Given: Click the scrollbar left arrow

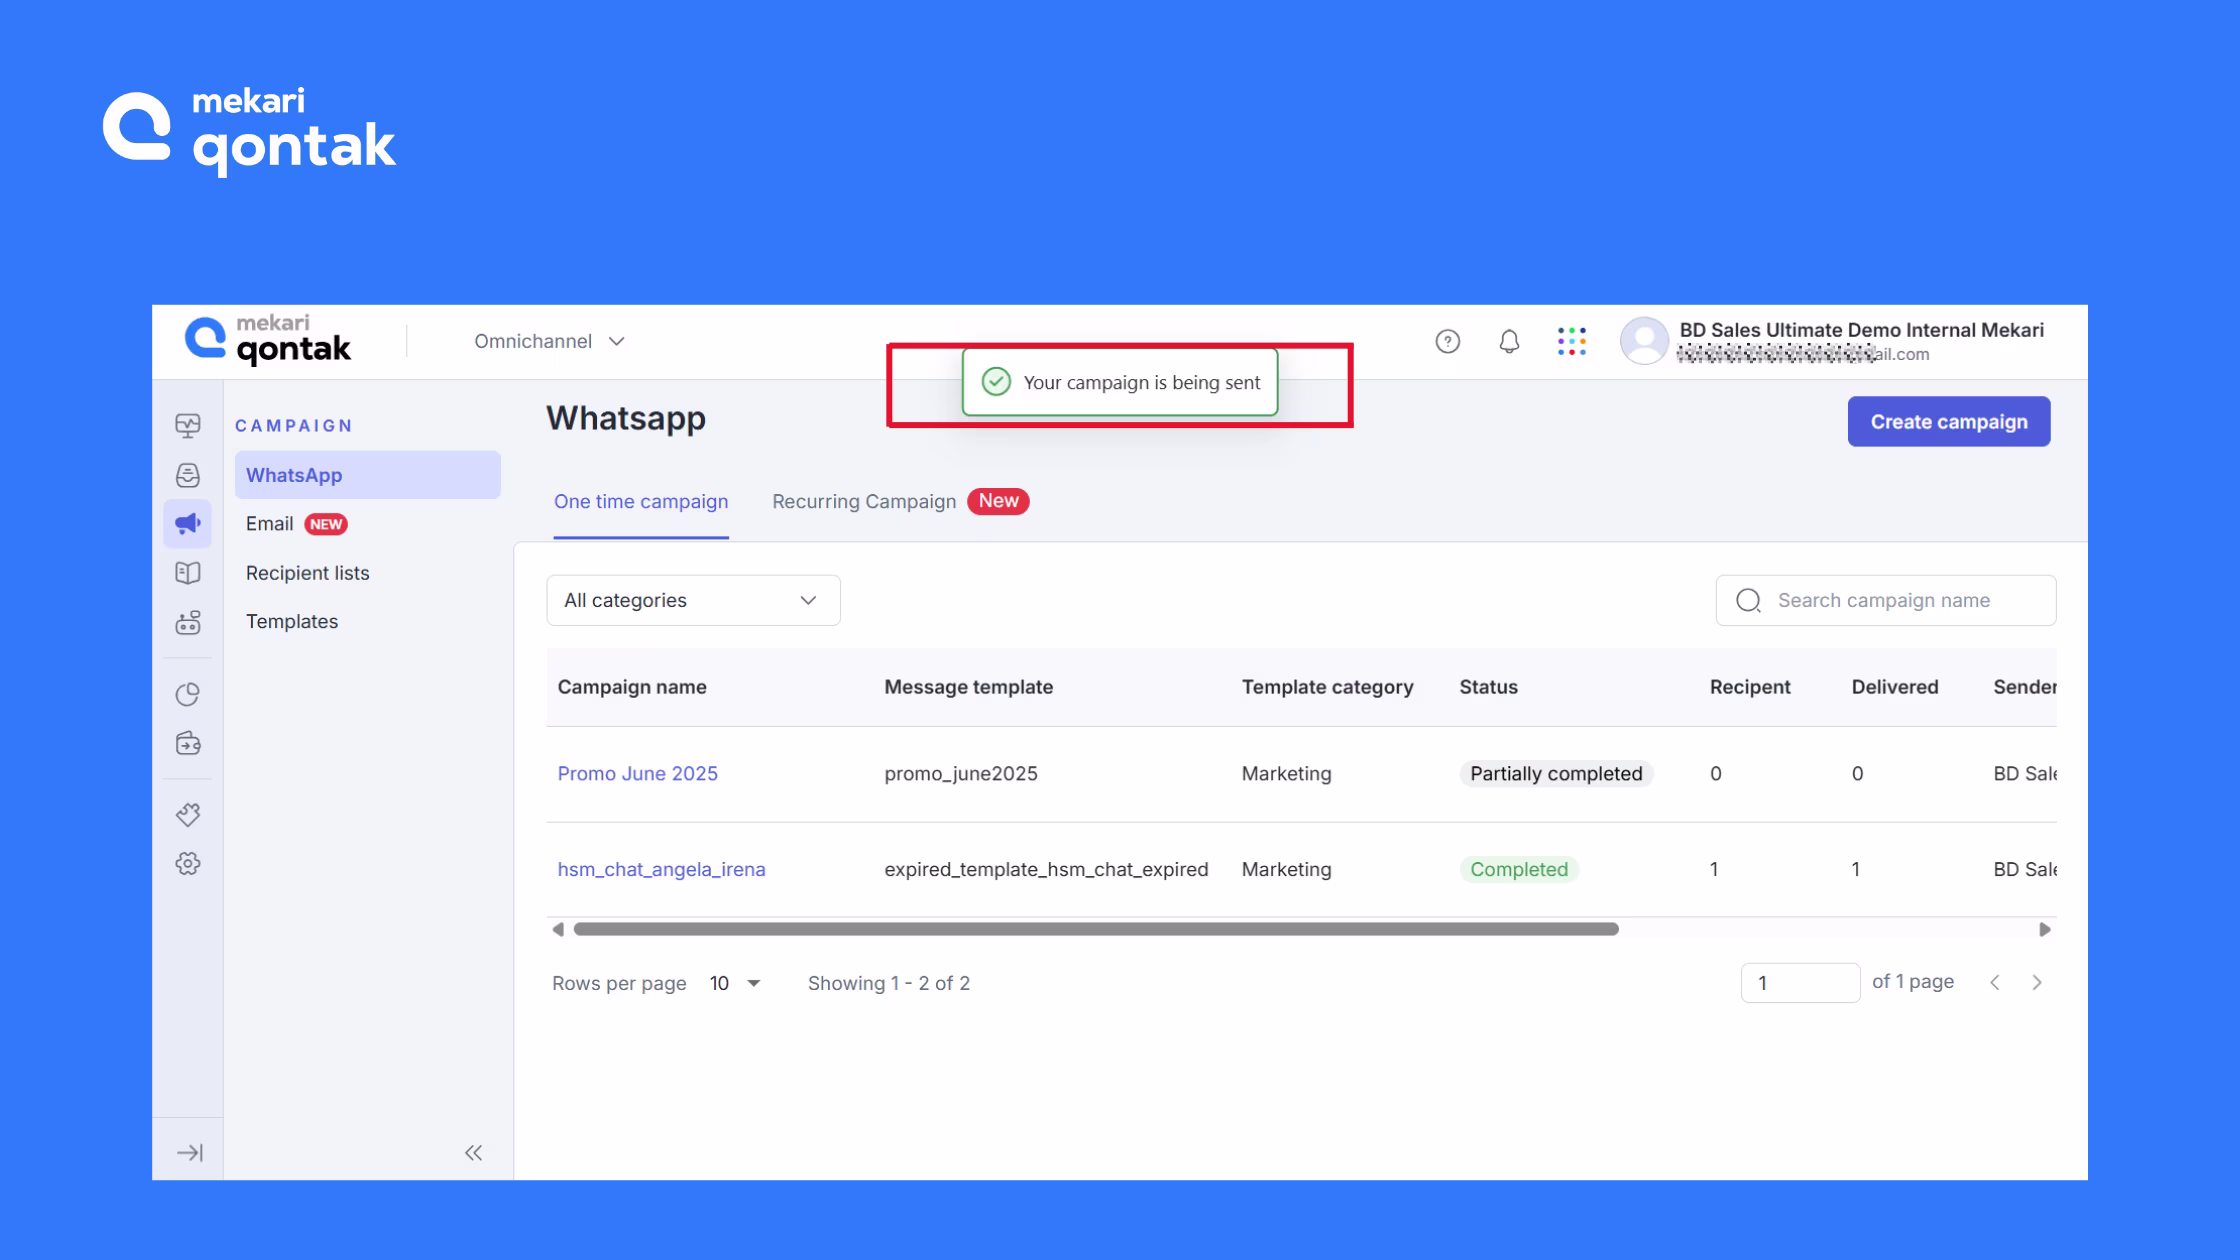Looking at the screenshot, I should tap(558, 929).
